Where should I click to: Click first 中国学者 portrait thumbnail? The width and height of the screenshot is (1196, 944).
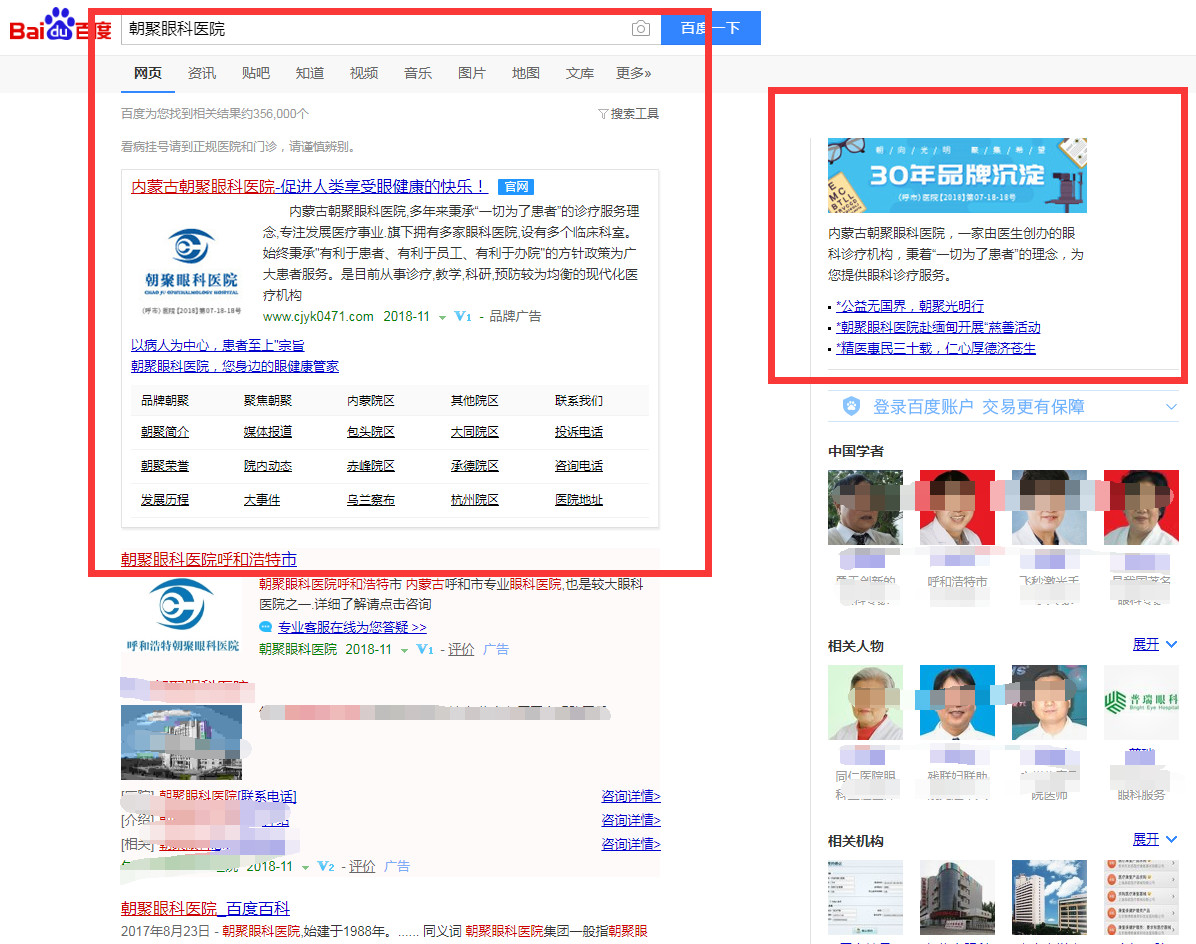[865, 507]
